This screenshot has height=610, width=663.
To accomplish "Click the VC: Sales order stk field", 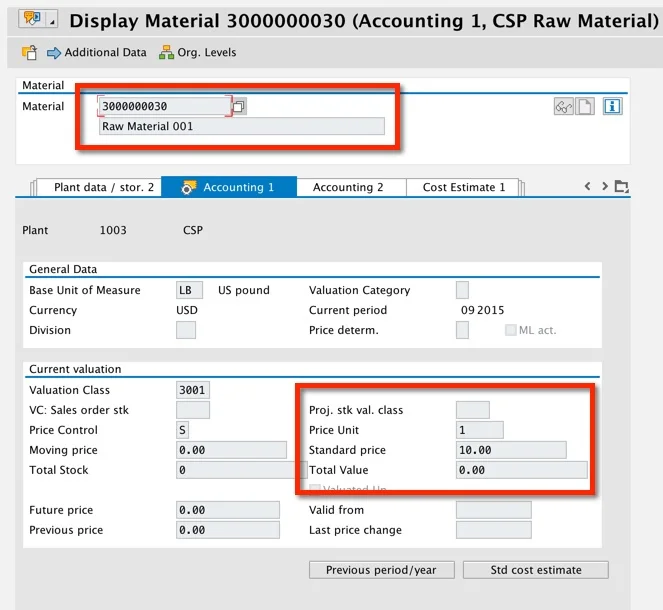I will click(x=193, y=410).
